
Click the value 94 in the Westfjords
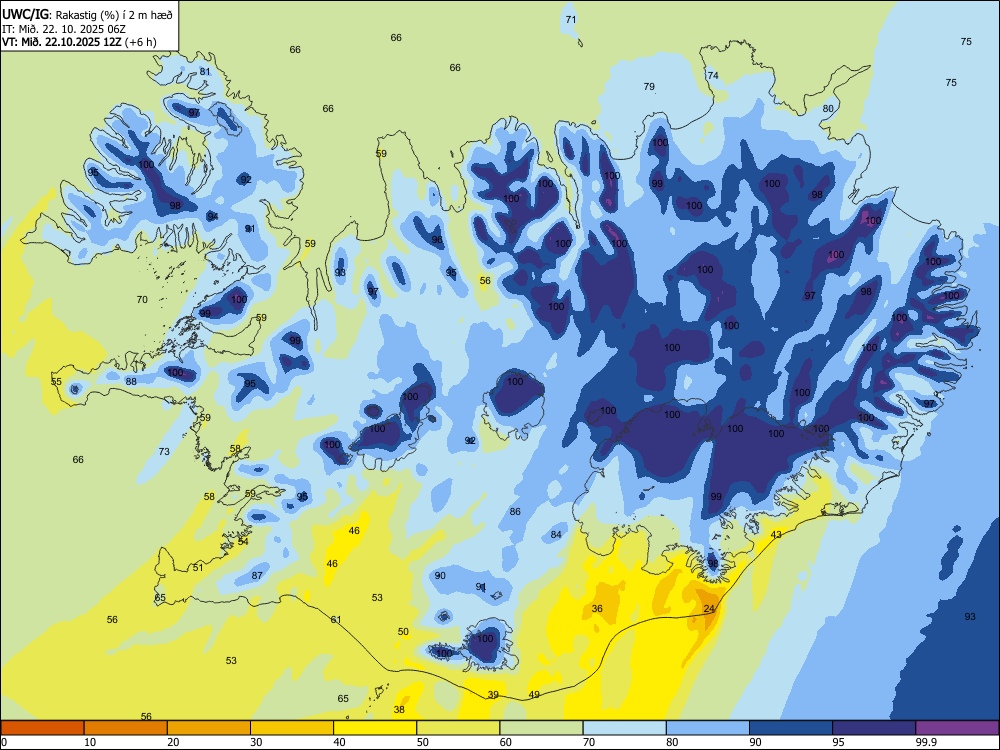[x=212, y=217]
